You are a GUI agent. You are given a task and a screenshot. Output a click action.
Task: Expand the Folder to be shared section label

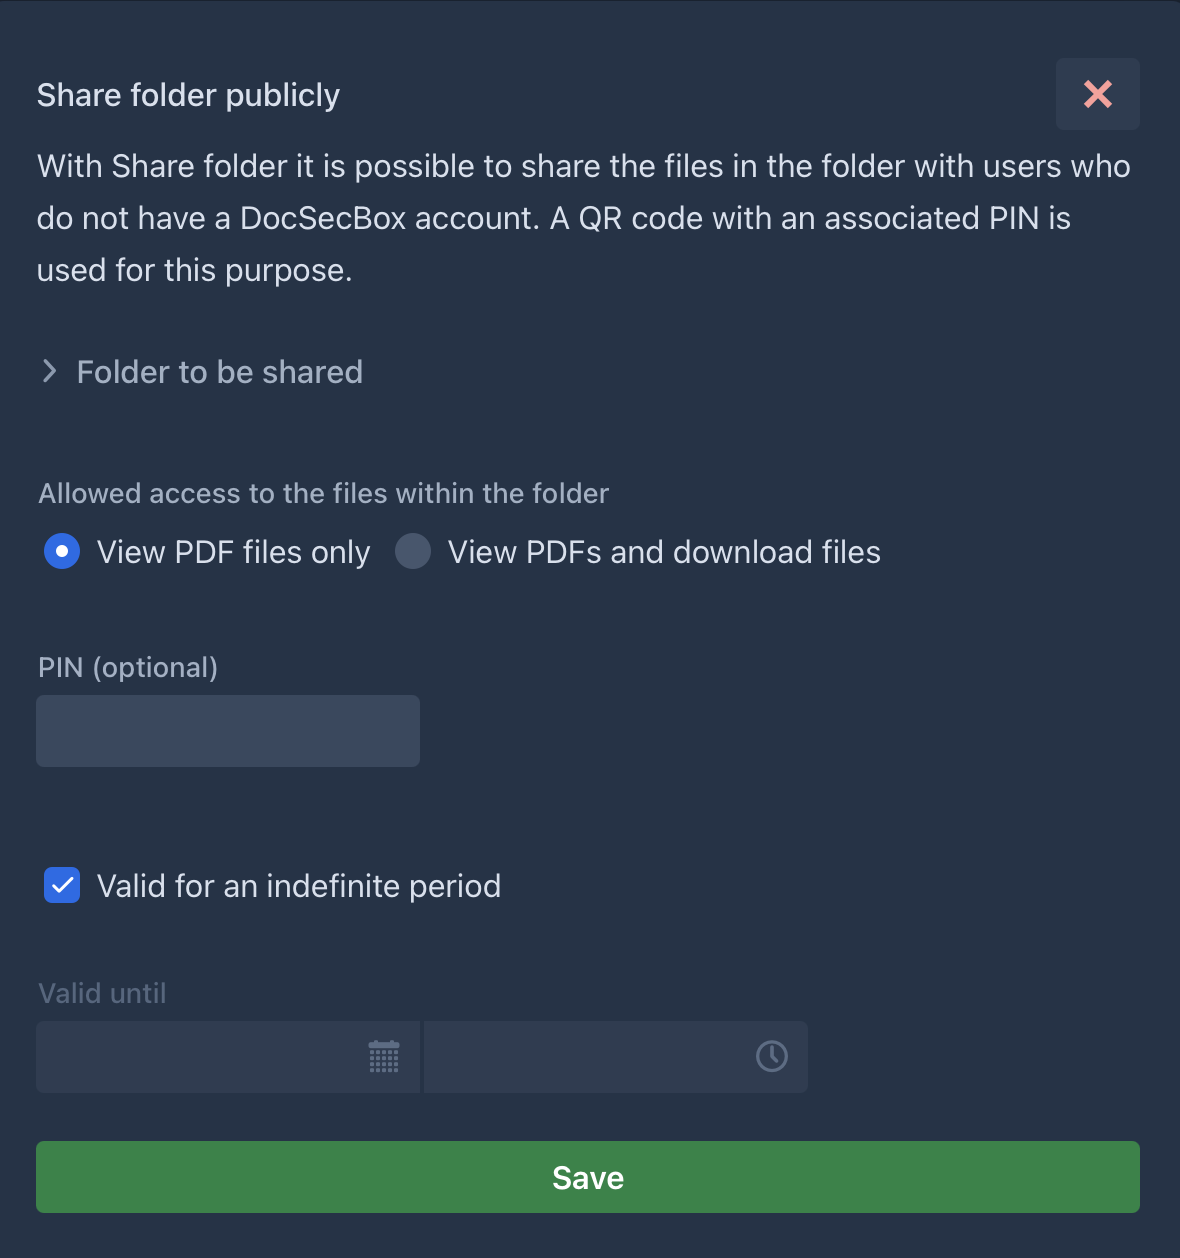coord(219,372)
